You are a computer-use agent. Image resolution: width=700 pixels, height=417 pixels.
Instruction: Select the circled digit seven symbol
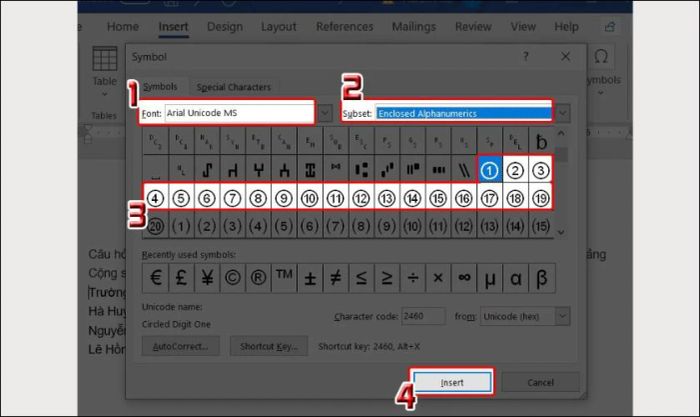pyautogui.click(x=232, y=197)
